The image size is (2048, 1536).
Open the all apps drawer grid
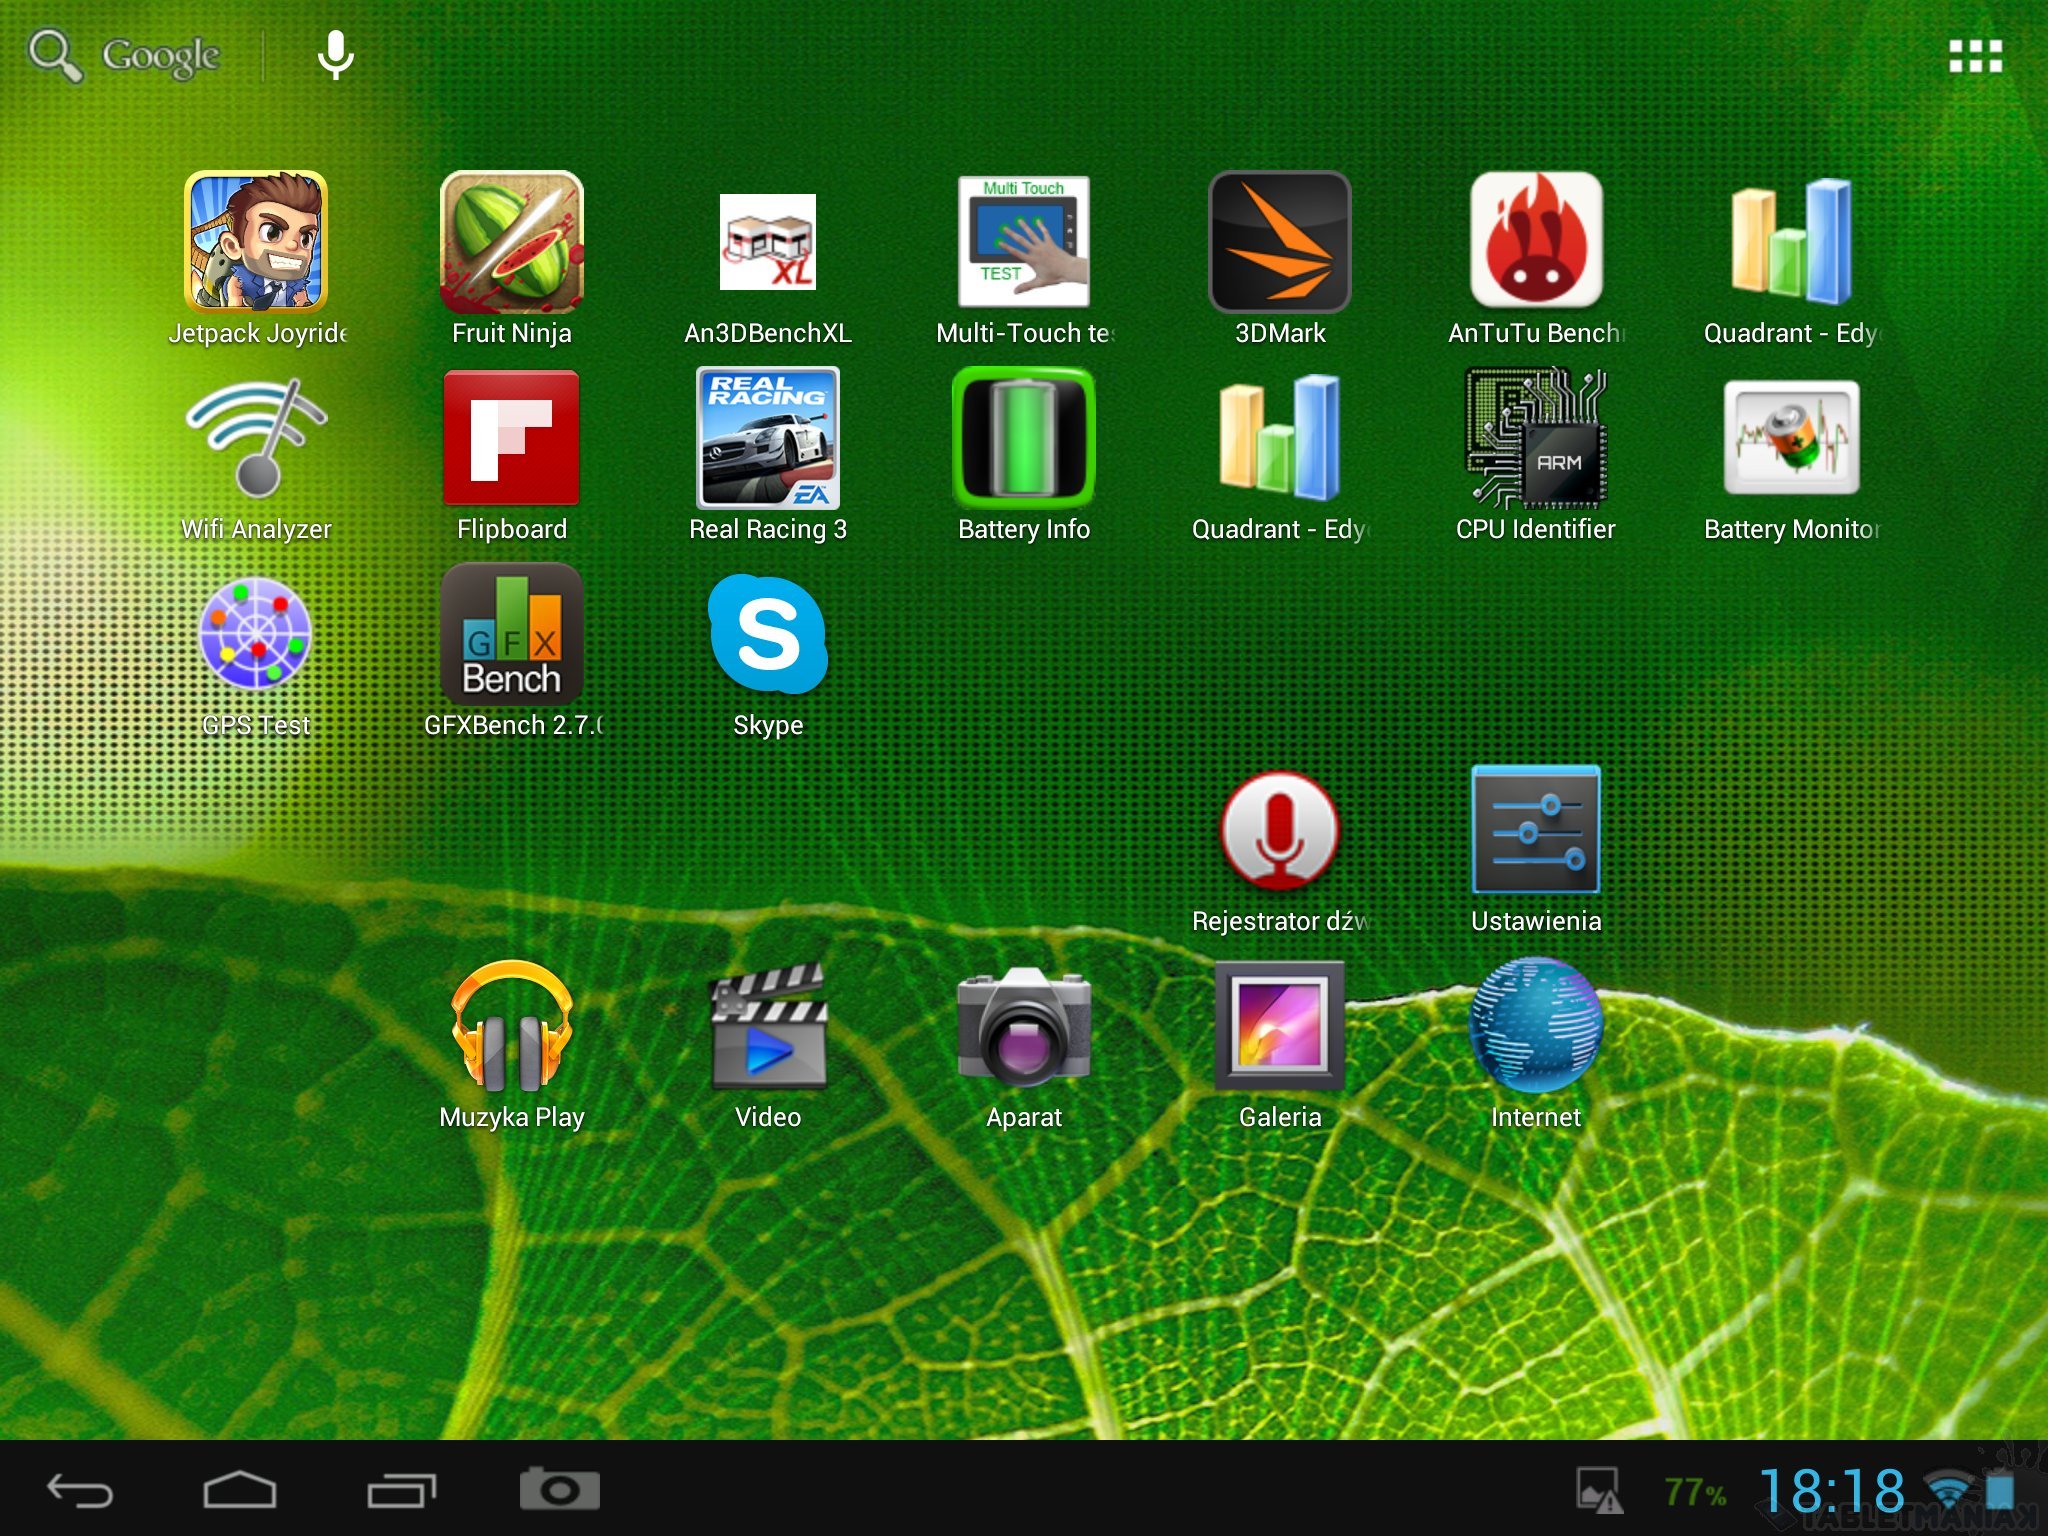click(1975, 57)
